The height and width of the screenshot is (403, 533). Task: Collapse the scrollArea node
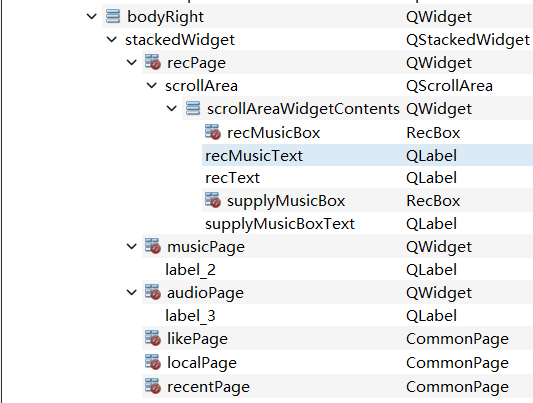[152, 86]
